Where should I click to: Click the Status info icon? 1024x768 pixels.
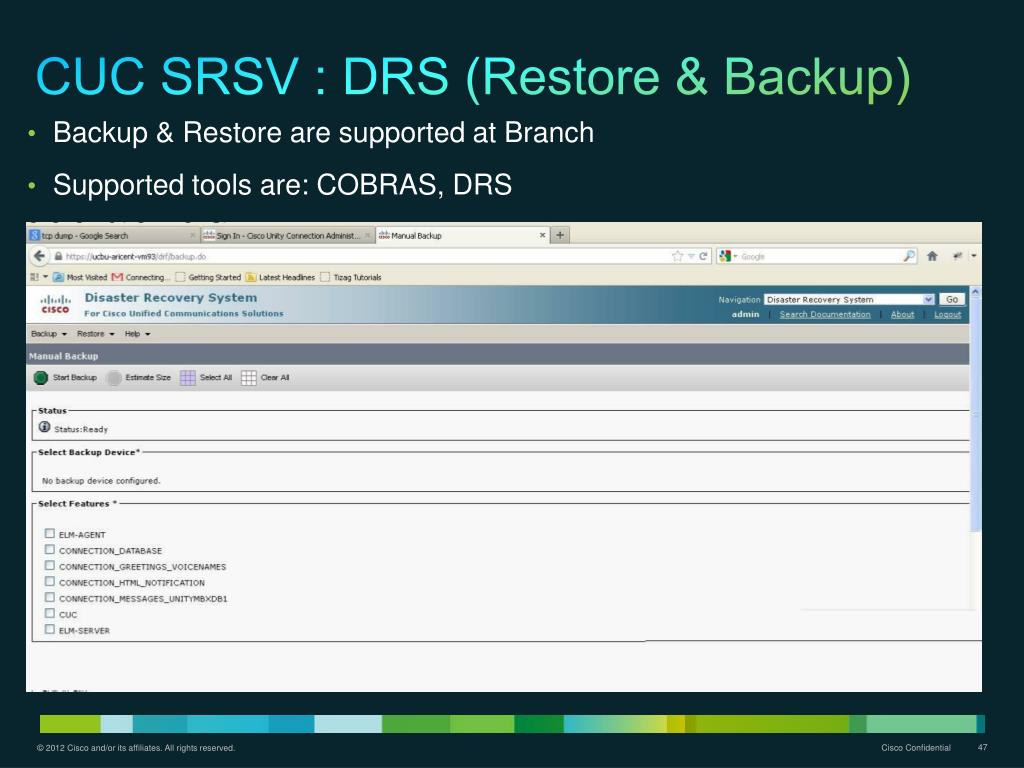[x=44, y=427]
